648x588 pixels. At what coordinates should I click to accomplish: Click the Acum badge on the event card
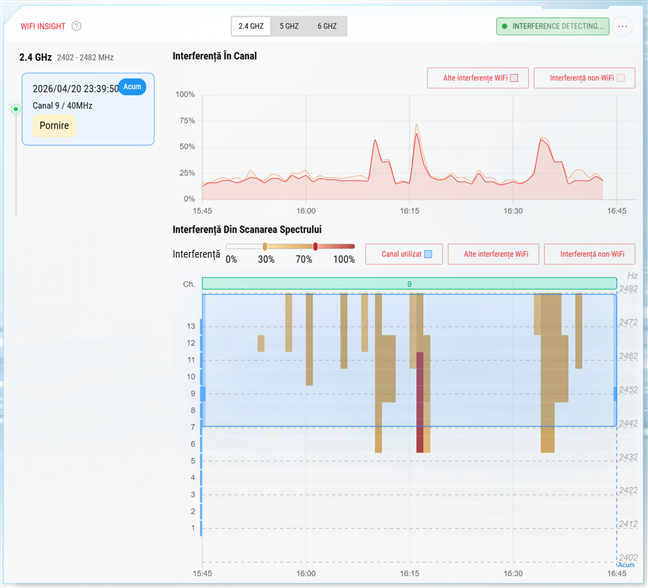tap(132, 86)
